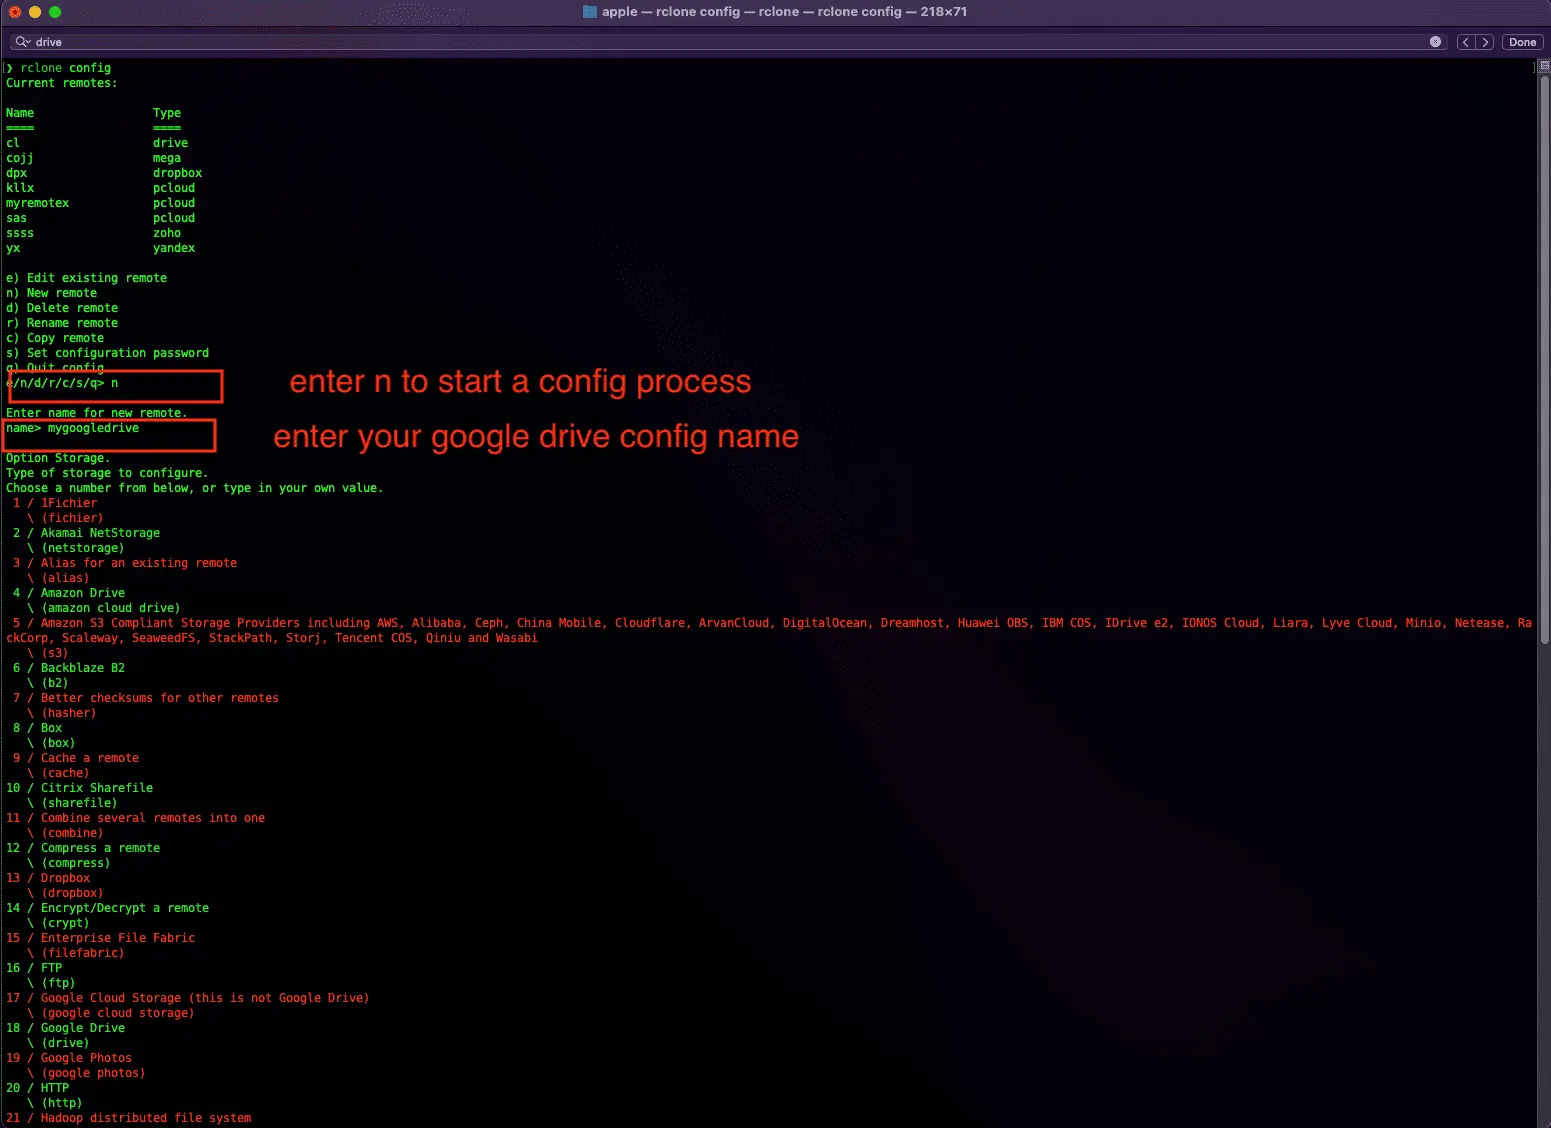
Task: Click type value 'yandex'
Action: point(174,248)
